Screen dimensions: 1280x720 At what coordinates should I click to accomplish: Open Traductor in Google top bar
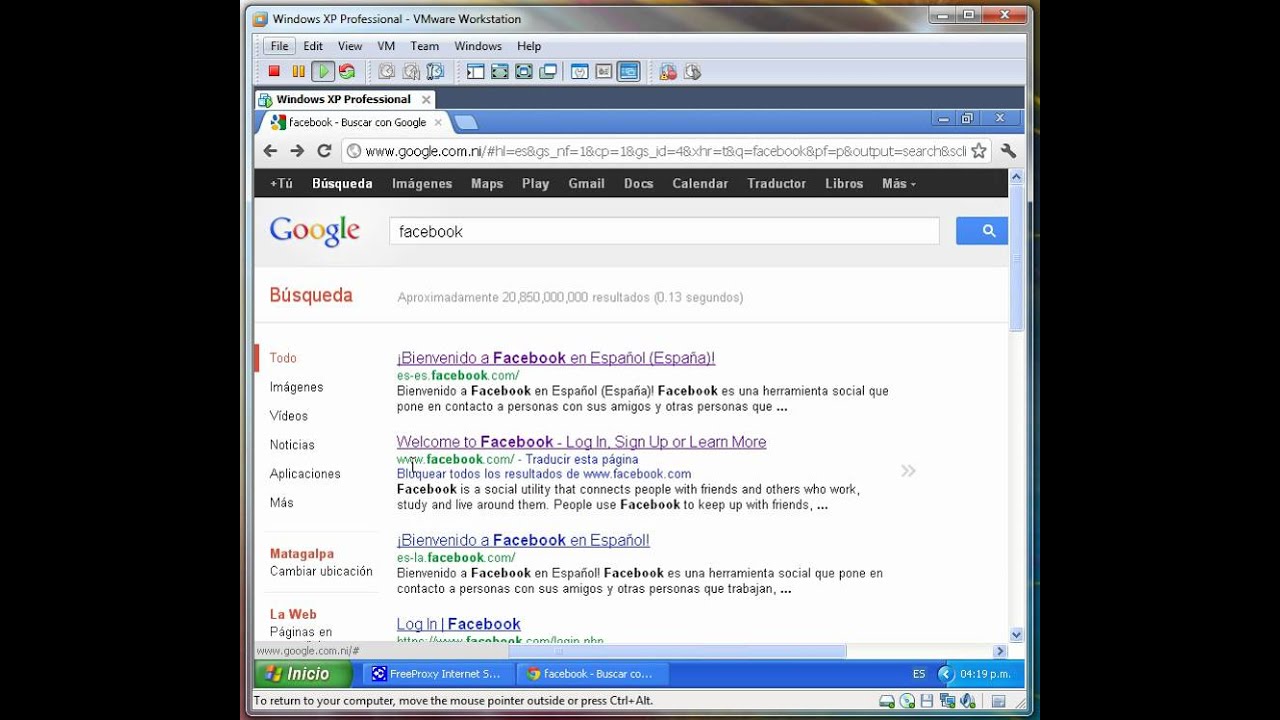pos(776,183)
